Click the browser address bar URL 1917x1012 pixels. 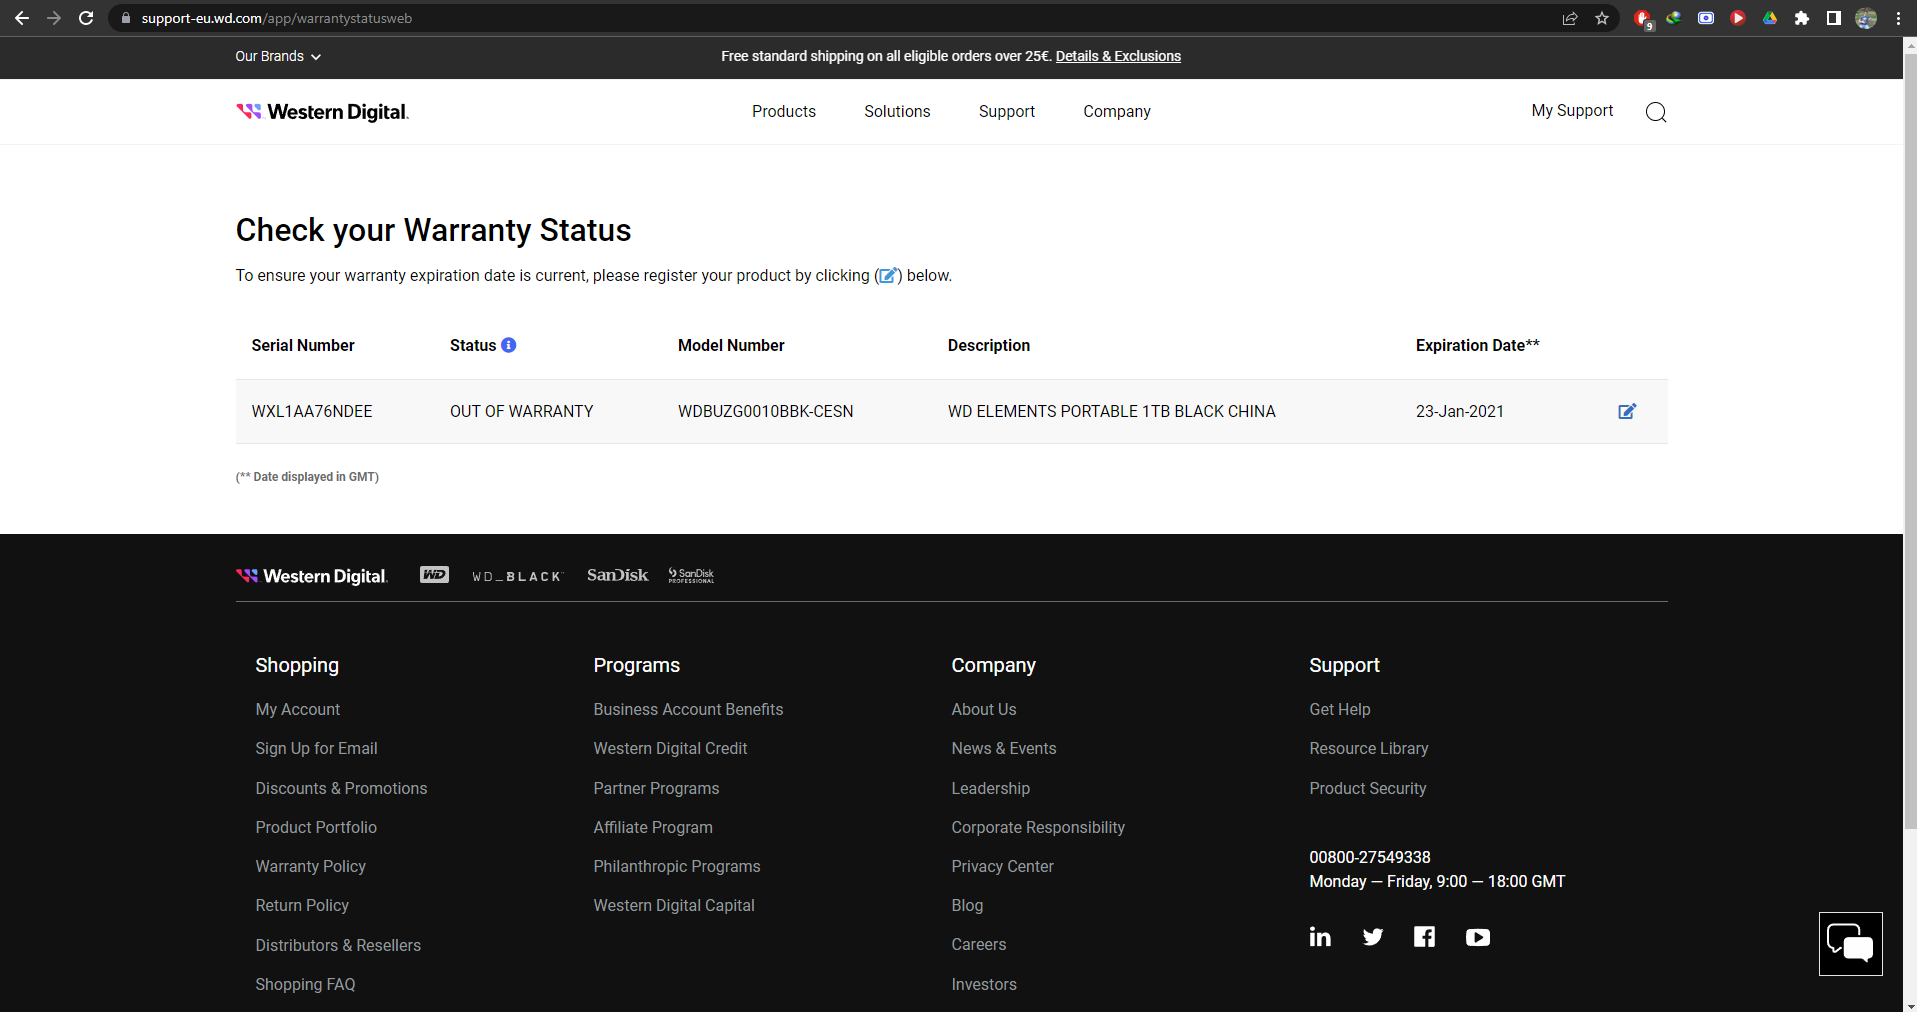[277, 18]
